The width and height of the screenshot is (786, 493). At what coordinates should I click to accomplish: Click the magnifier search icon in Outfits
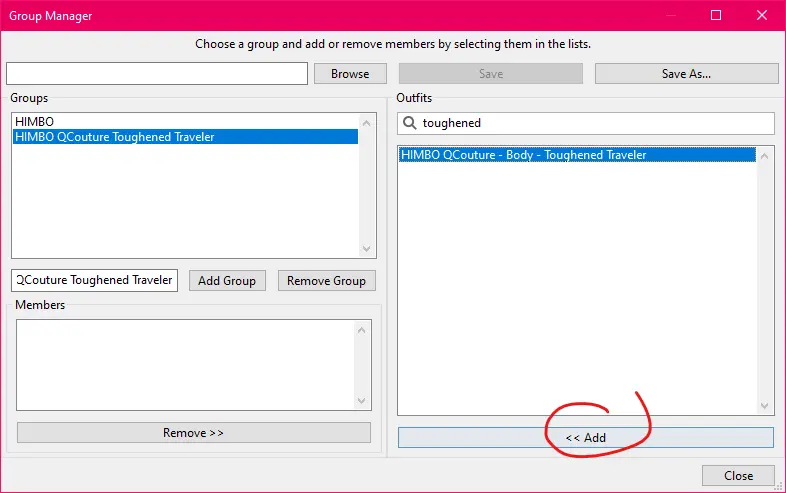[x=410, y=123]
